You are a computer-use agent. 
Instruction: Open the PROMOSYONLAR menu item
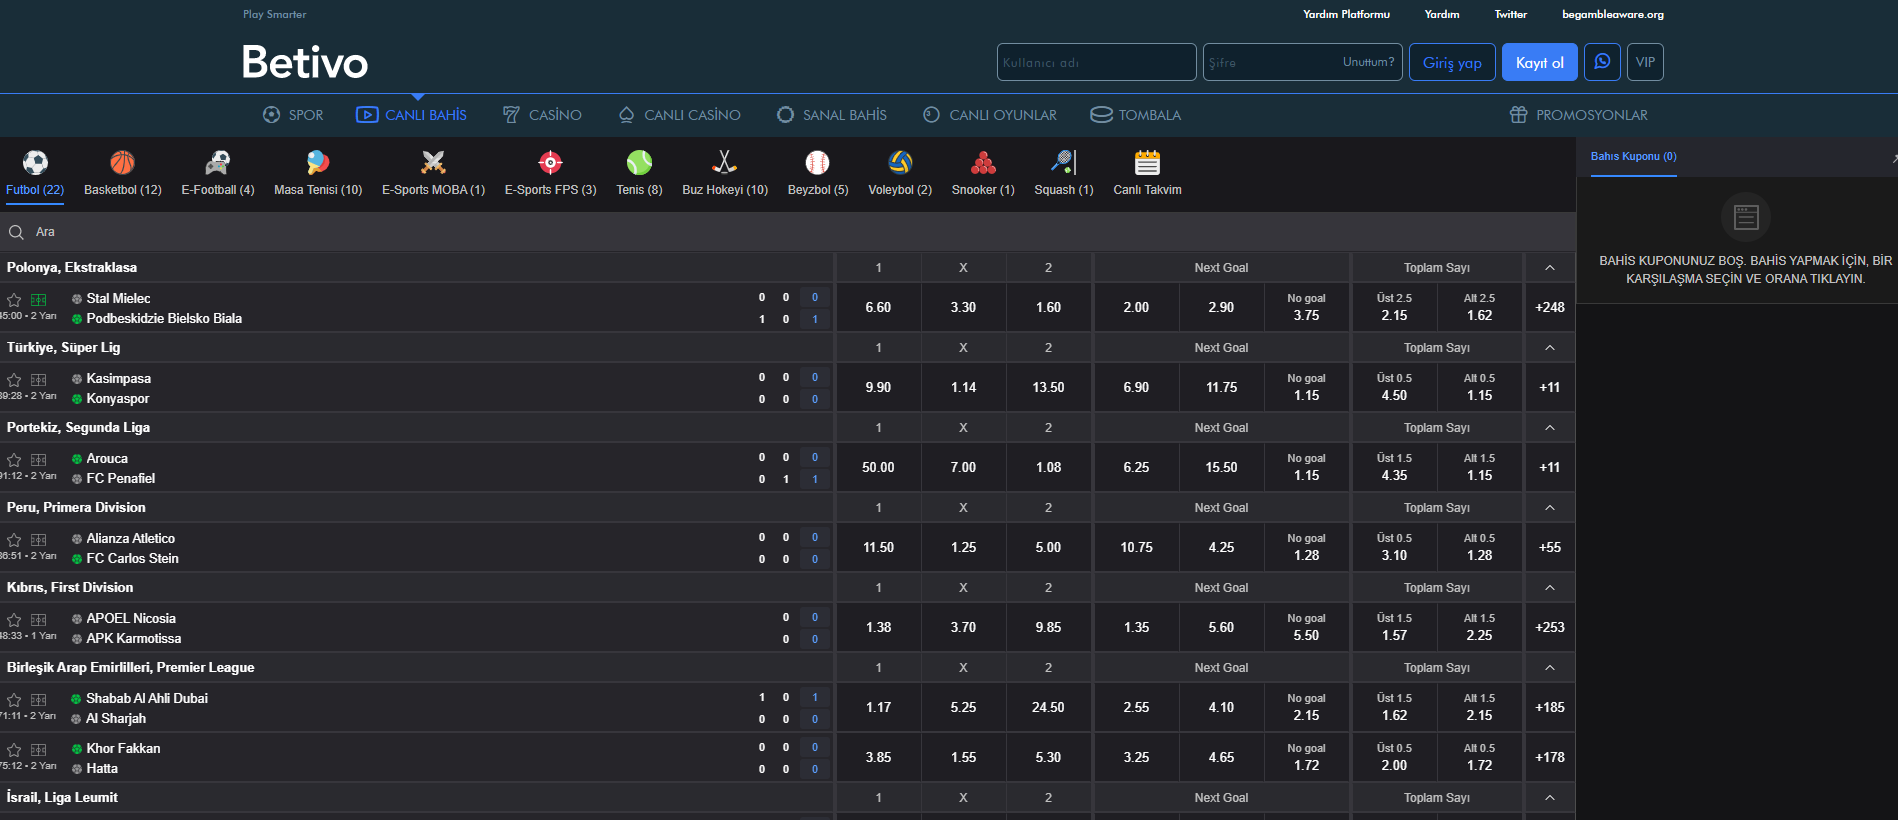click(x=1579, y=115)
